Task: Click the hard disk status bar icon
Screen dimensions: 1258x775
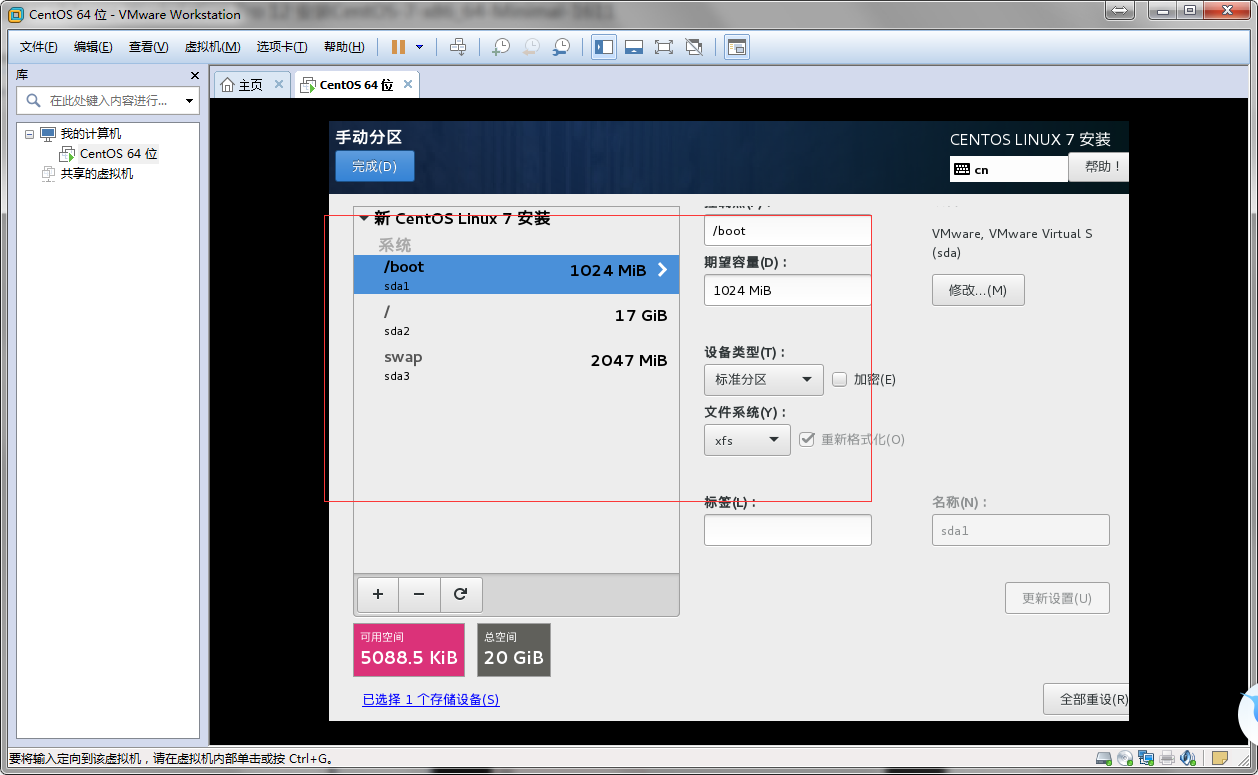Action: coord(1104,758)
